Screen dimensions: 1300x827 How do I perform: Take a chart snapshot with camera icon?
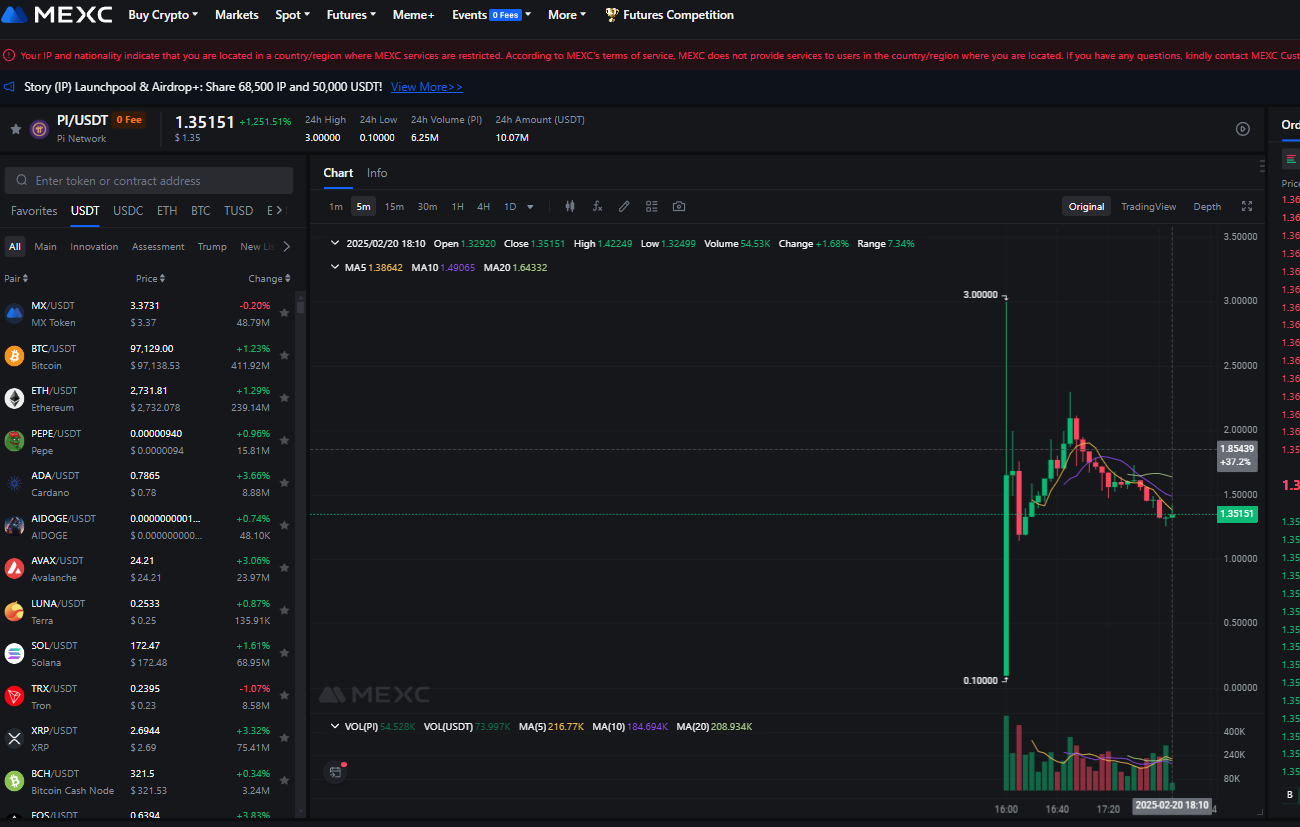[x=679, y=207]
